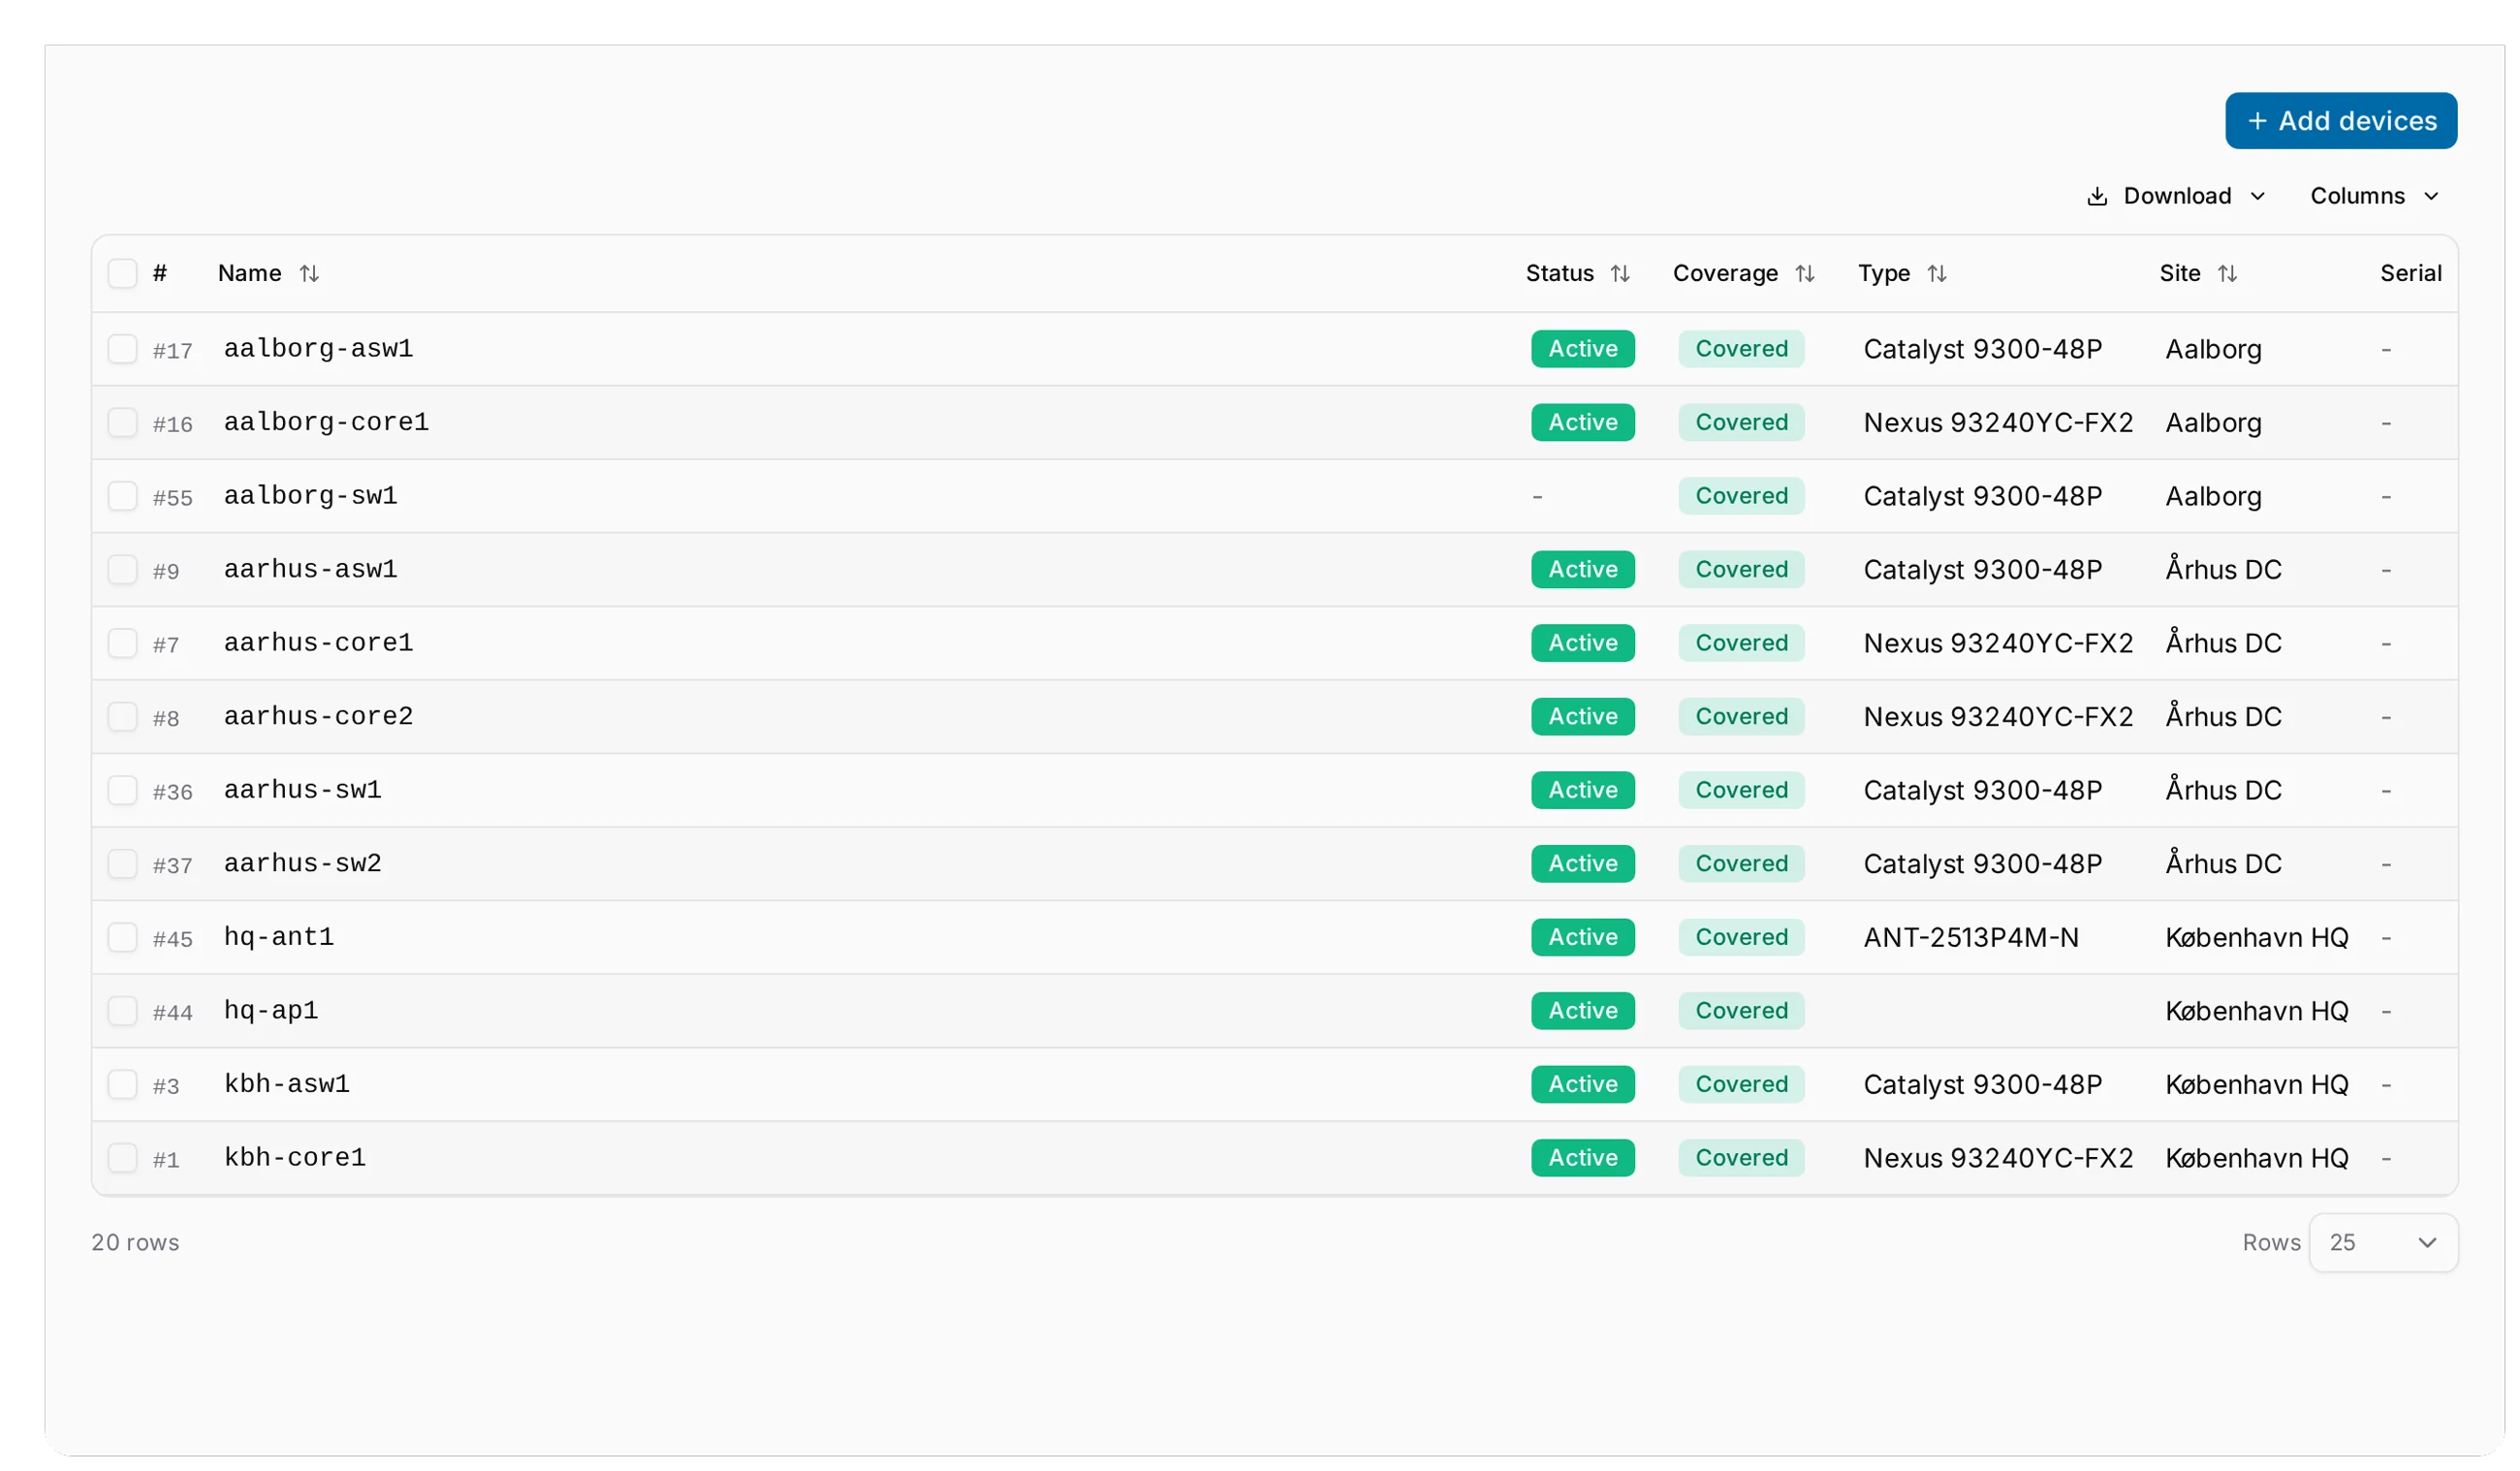Tick the aalborg-sw1 row checkbox

click(x=122, y=496)
